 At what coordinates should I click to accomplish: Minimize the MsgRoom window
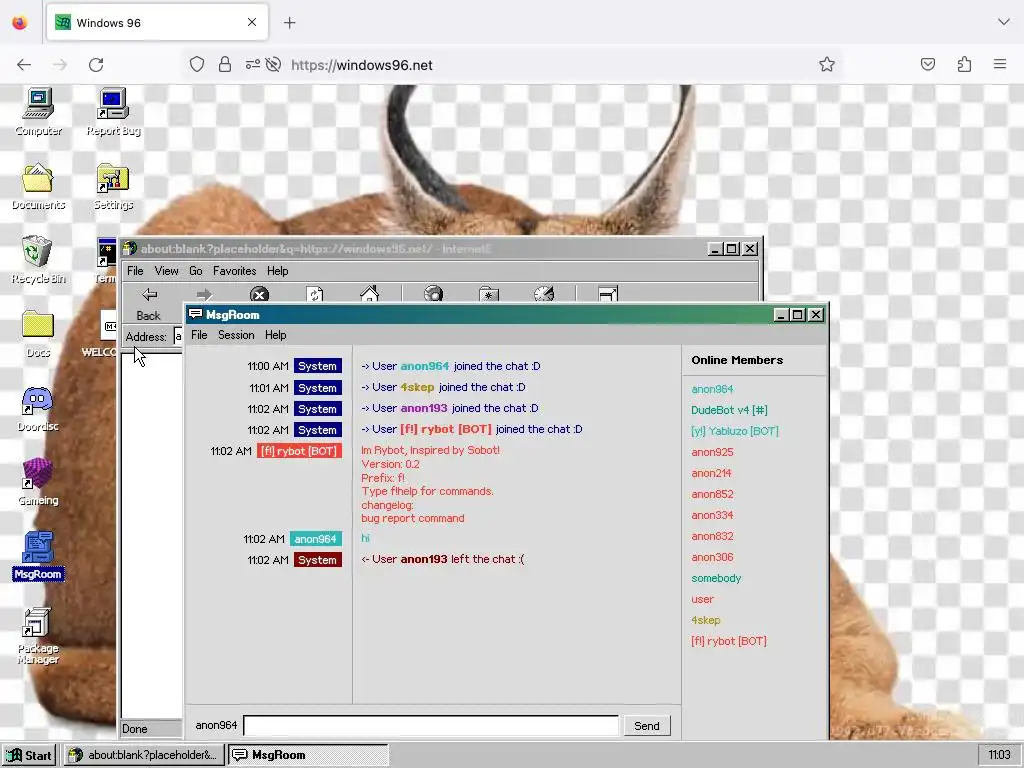coord(781,315)
